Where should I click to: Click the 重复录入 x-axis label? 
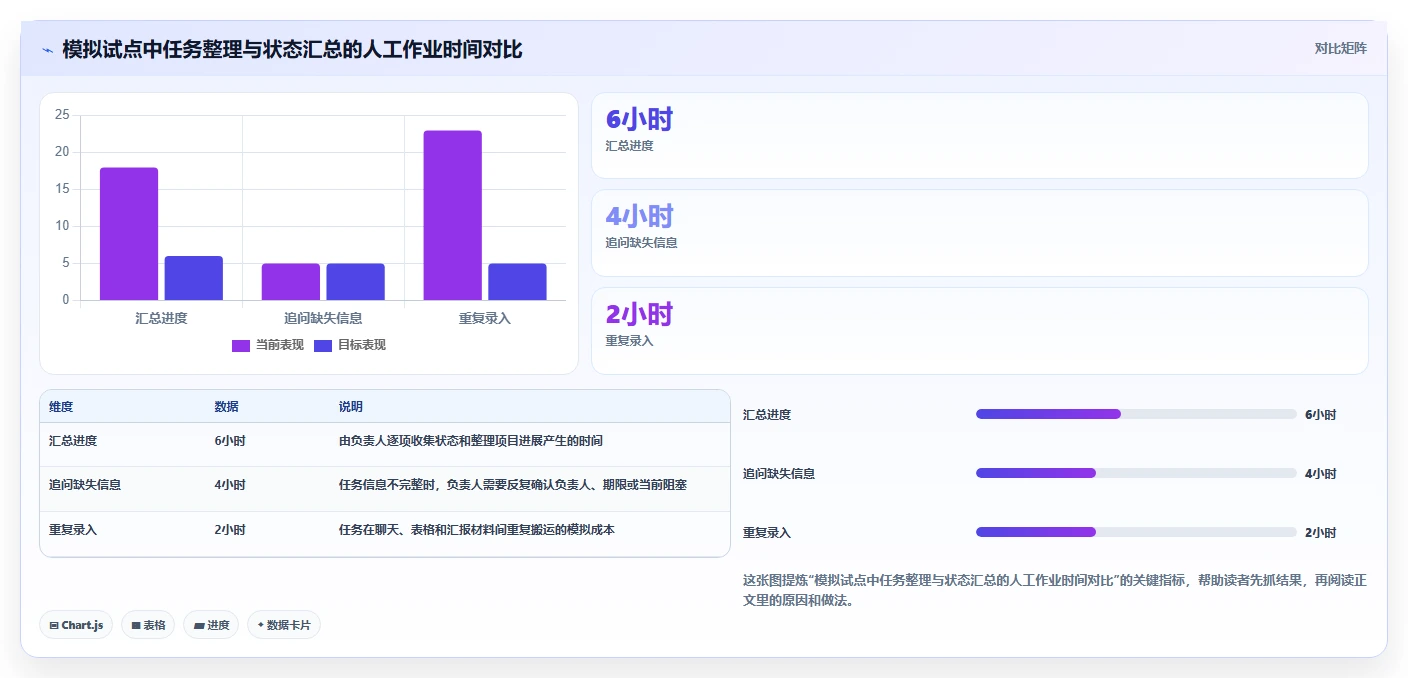[x=485, y=318]
